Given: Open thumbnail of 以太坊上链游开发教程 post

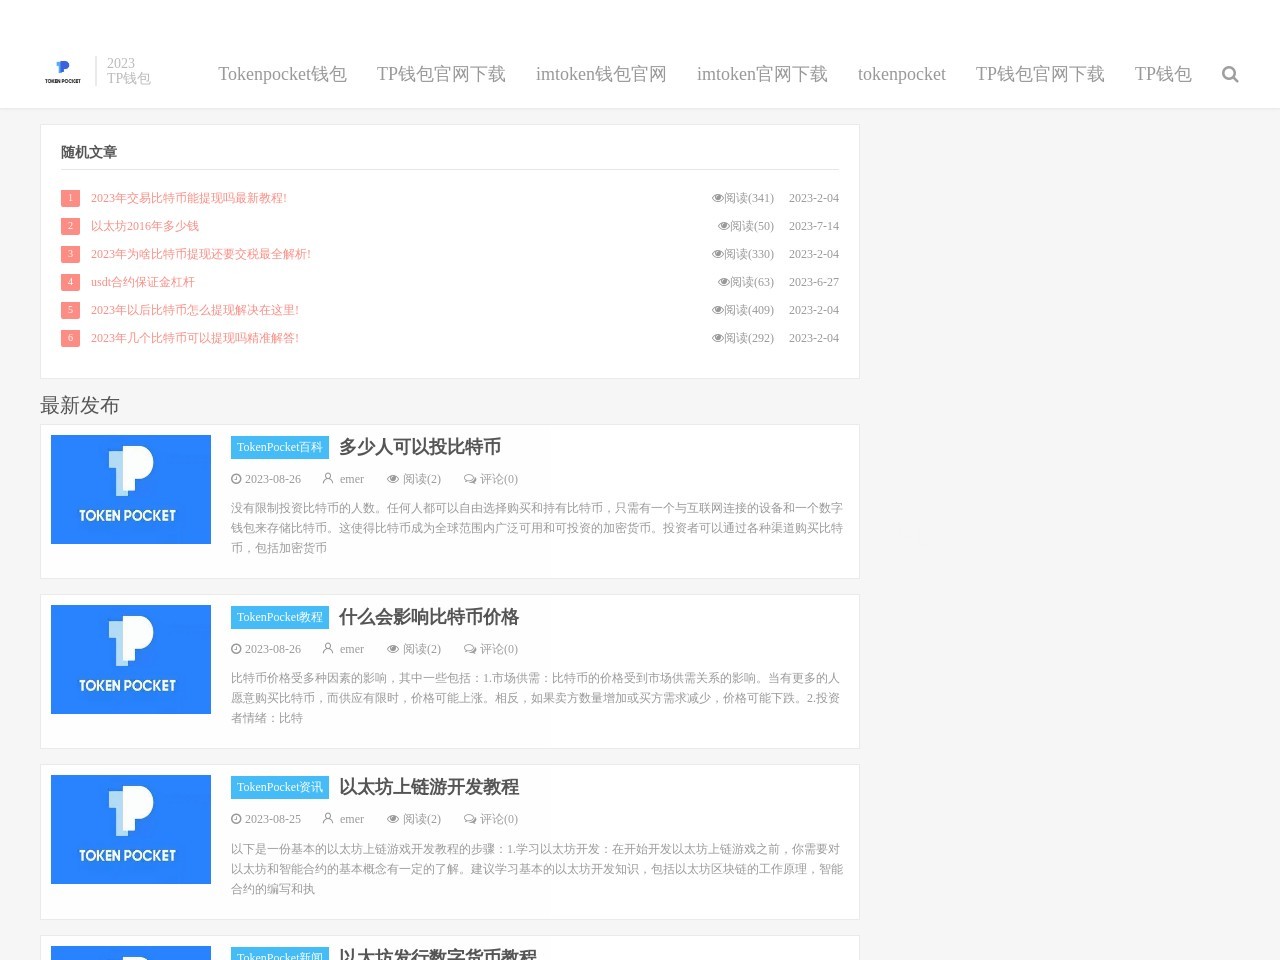Looking at the screenshot, I should [x=131, y=829].
